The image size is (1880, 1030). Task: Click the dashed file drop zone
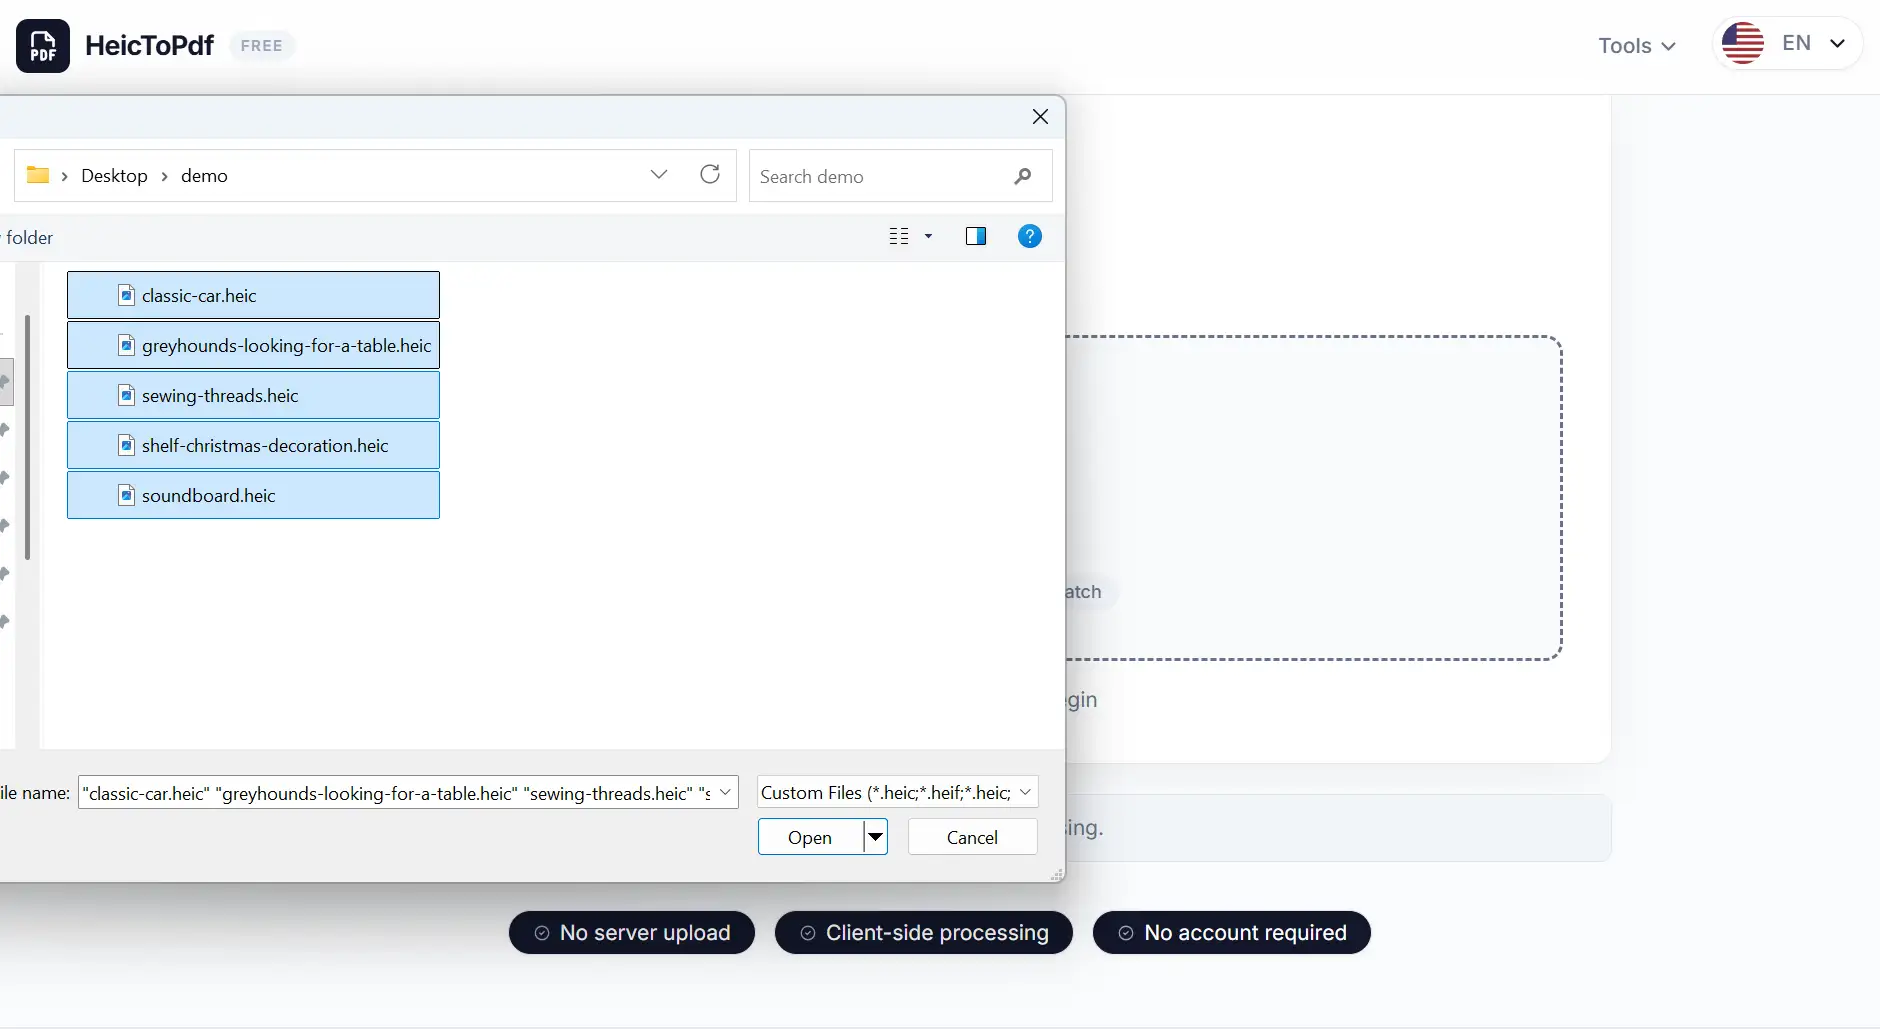click(x=1313, y=498)
